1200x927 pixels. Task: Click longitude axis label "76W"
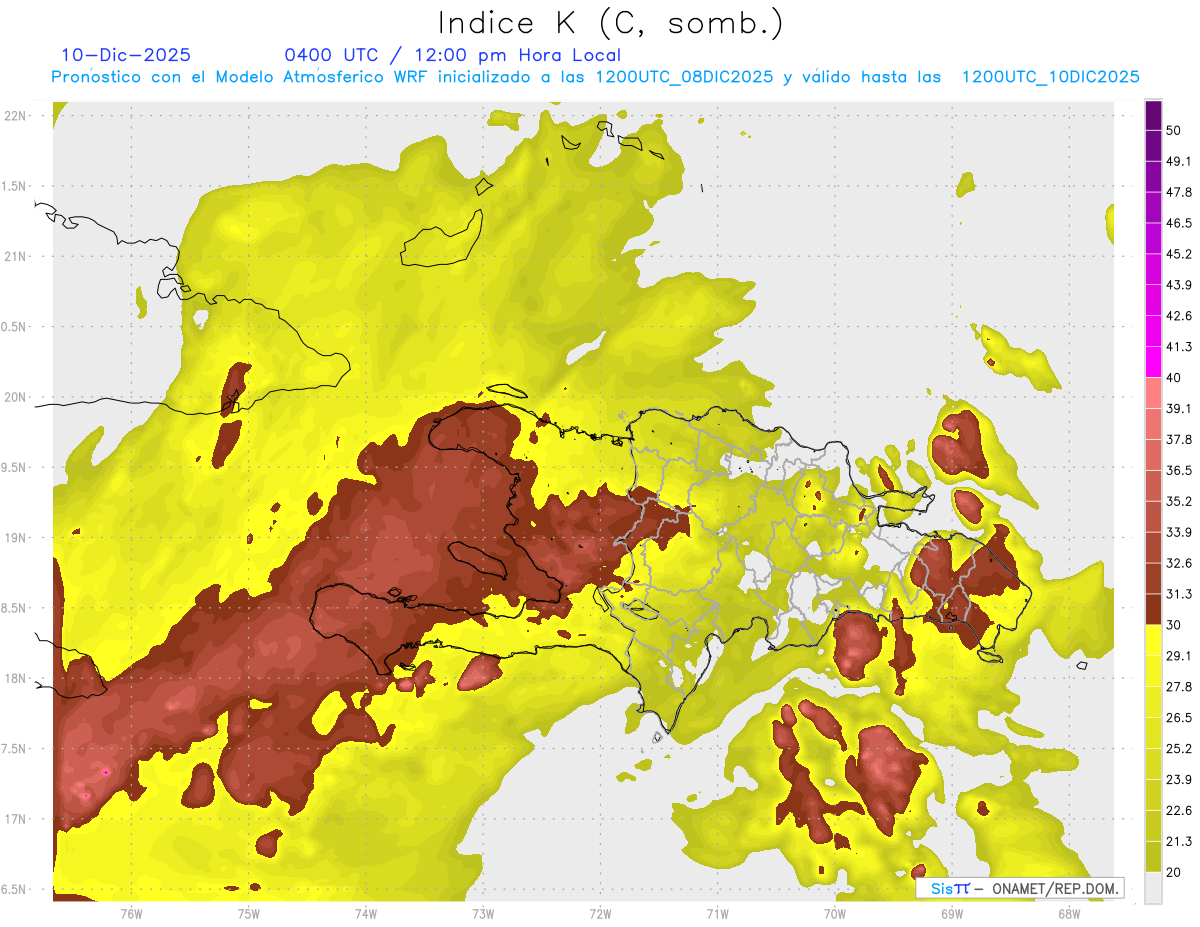(x=131, y=915)
